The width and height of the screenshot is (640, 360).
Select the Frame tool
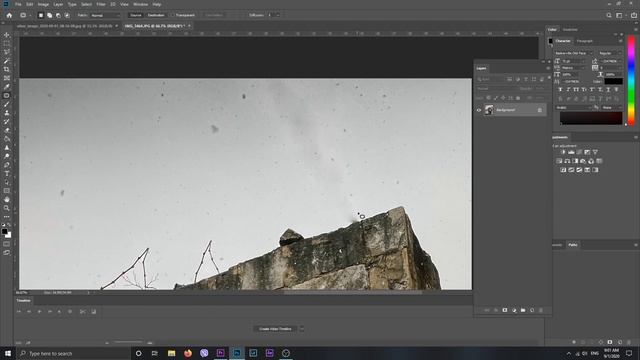(x=7, y=78)
